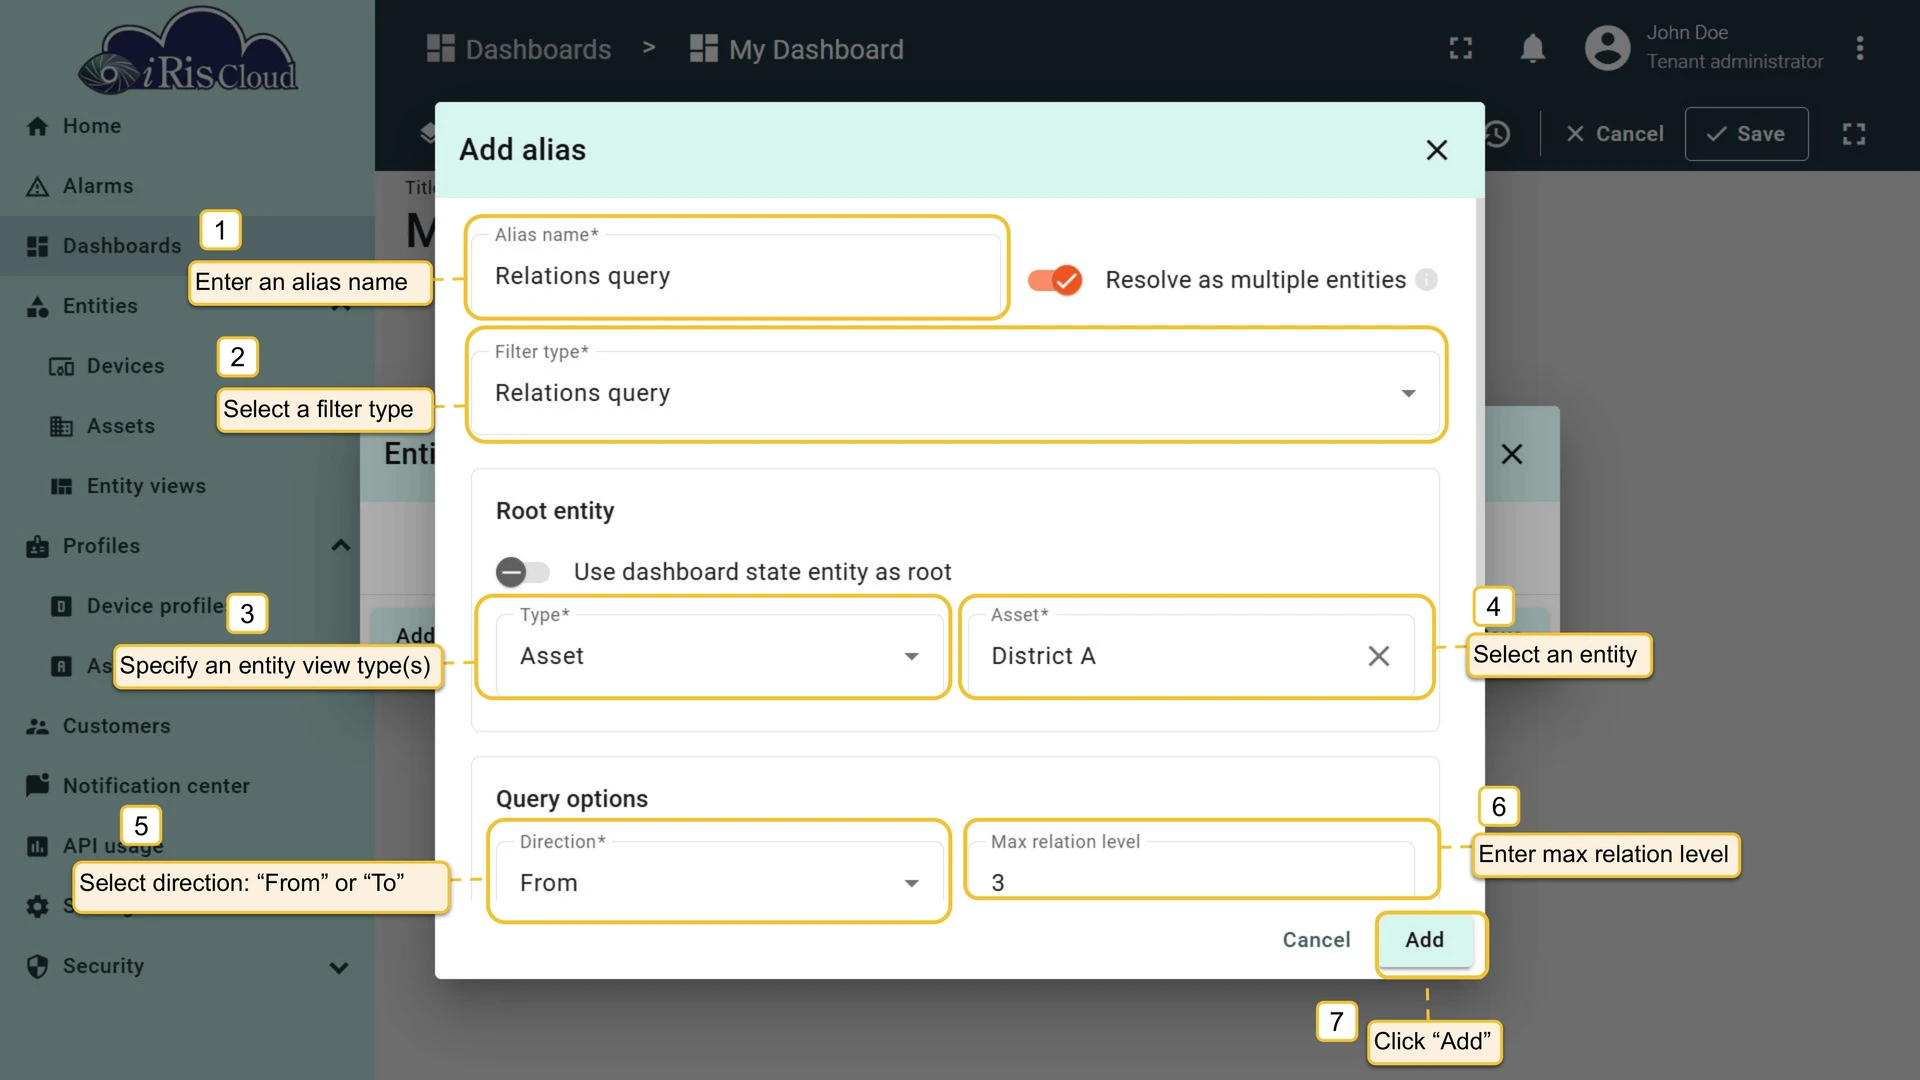Close the Add alias dialog
1920x1080 pixels.
1436,150
